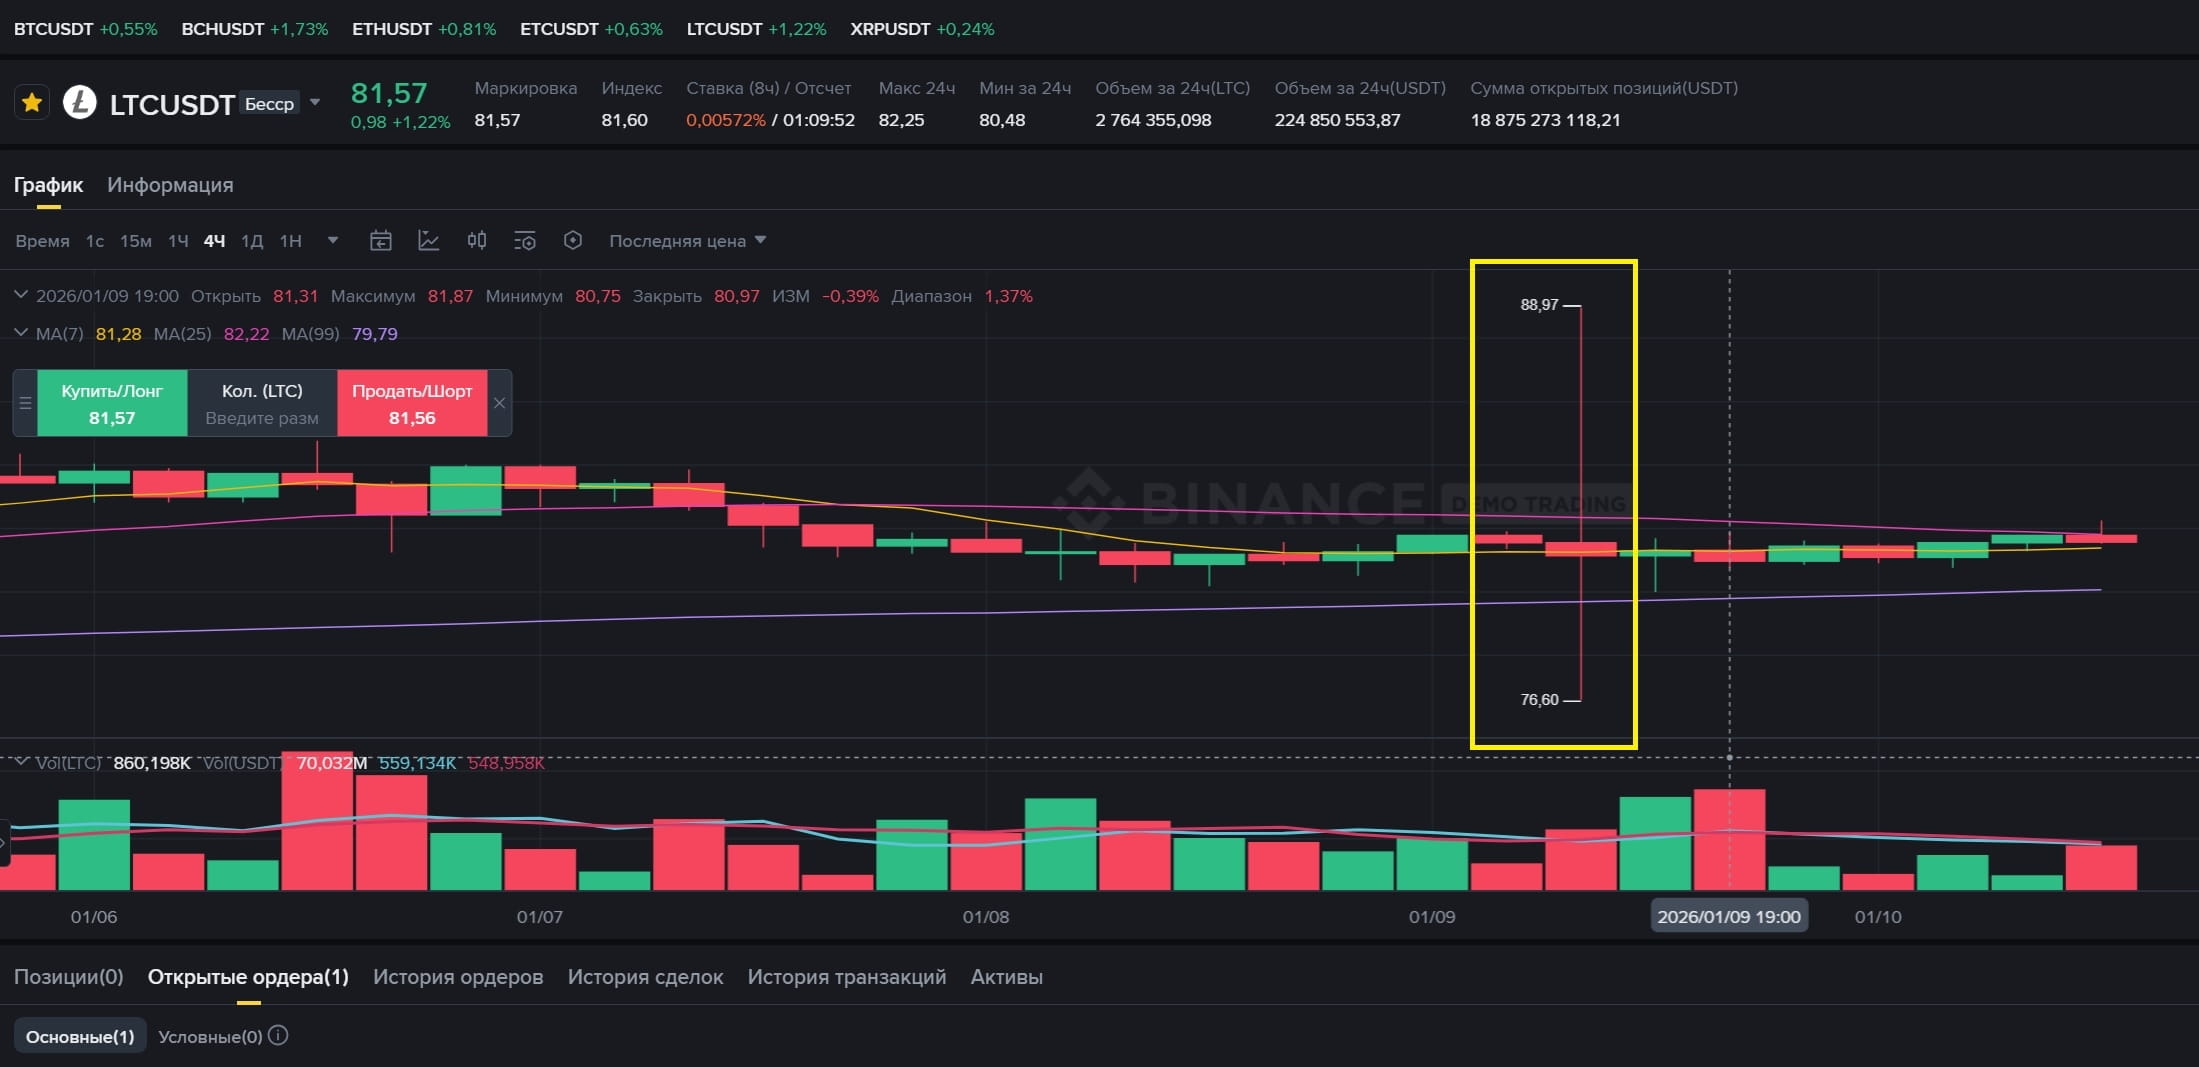Open the Позиции(0) tab

pyautogui.click(x=69, y=977)
